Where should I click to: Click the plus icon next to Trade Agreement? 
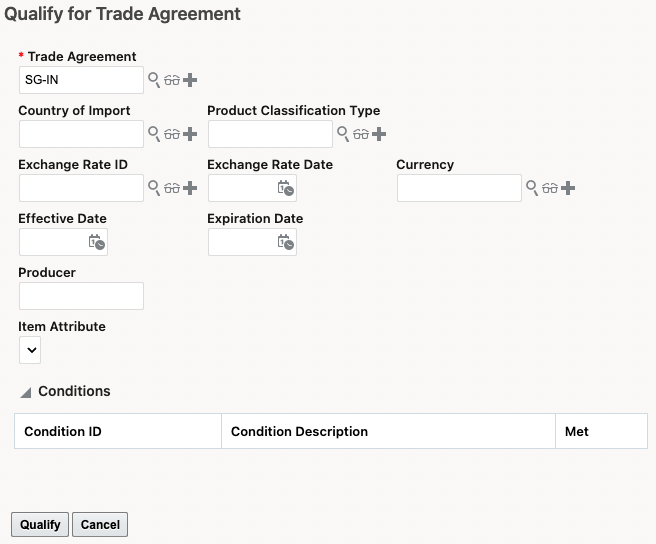click(190, 80)
